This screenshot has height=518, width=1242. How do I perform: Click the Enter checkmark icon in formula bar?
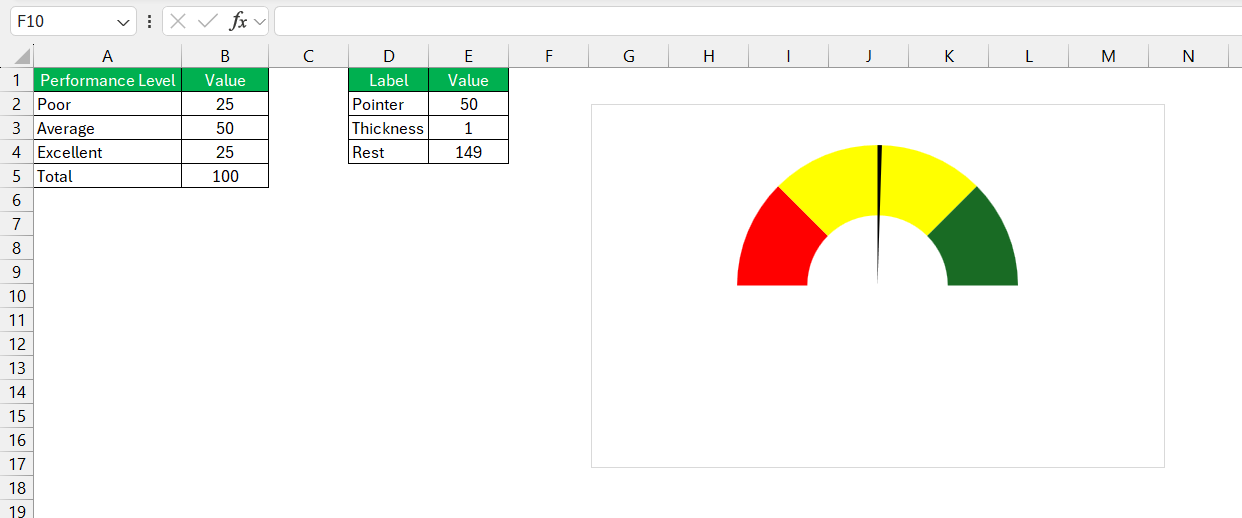[x=208, y=21]
